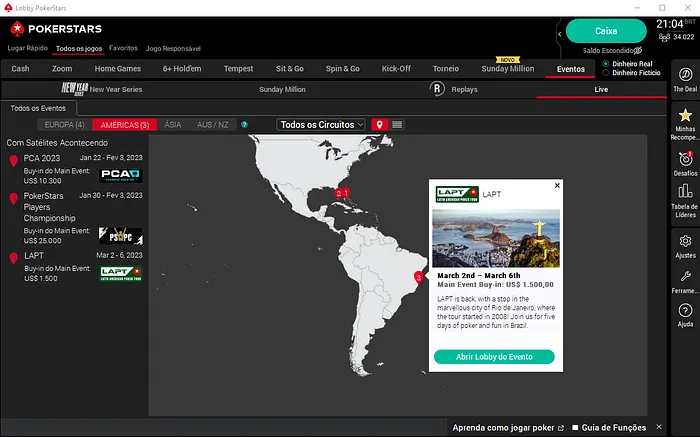Click the green Caixa button

606,31
